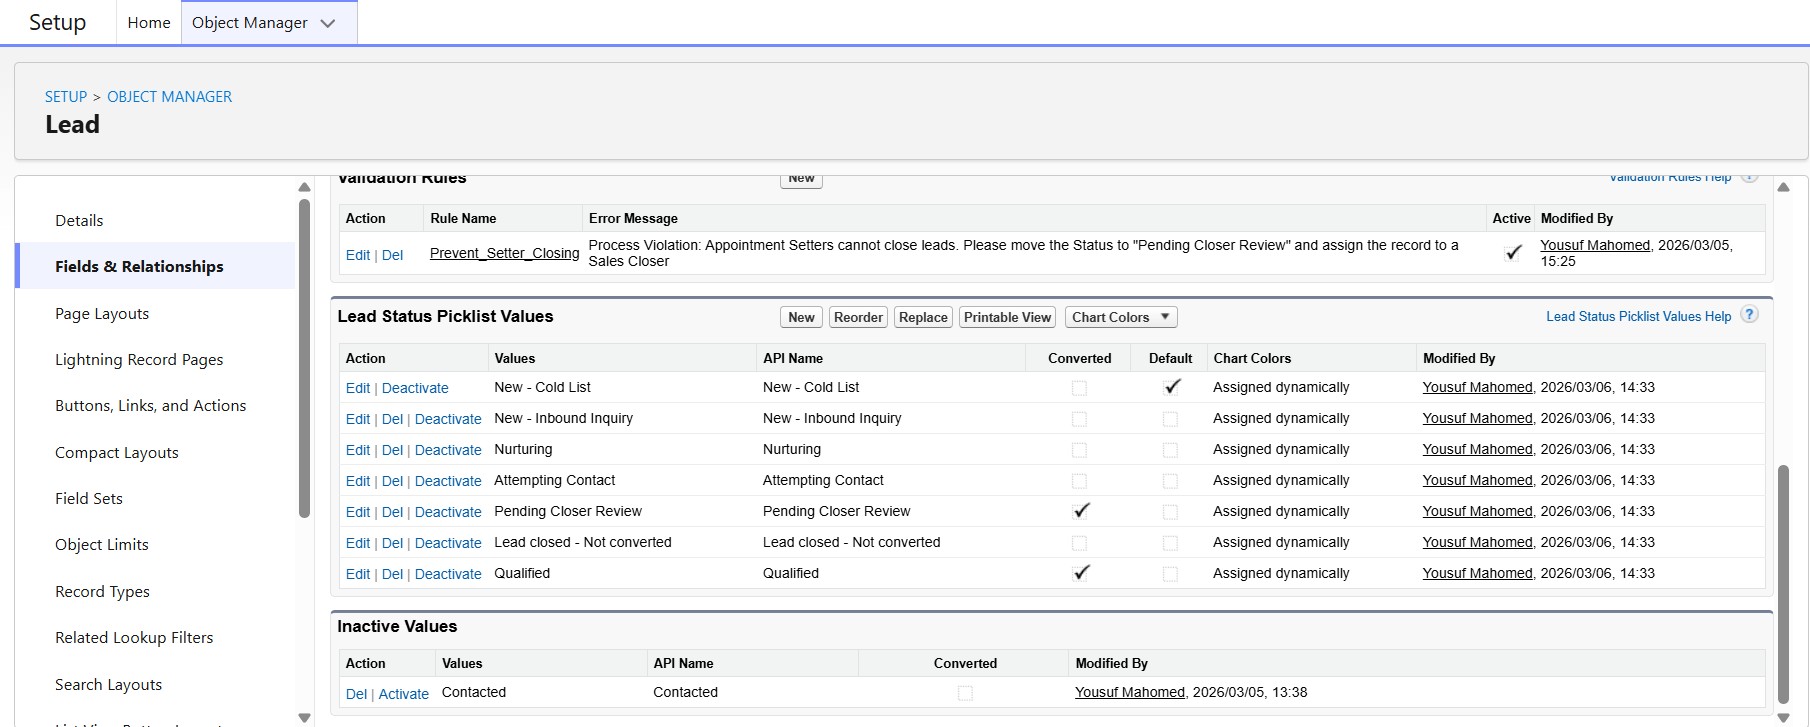This screenshot has width=1810, height=727.
Task: Open Yousuf Mahomed link in Qualified row
Action: tap(1477, 573)
